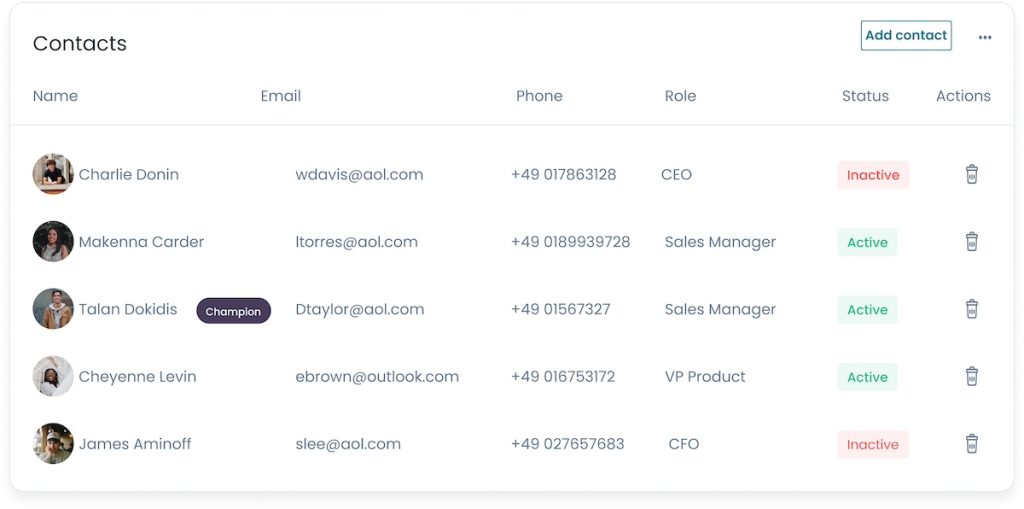Open email link ebrown@outlook.com
1024x509 pixels.
(x=377, y=377)
